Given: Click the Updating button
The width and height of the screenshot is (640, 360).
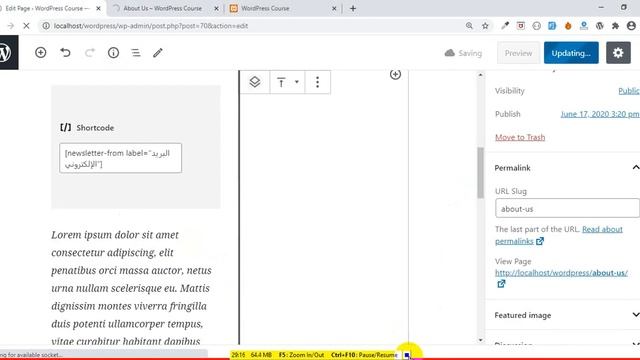Looking at the screenshot, I should point(571,53).
